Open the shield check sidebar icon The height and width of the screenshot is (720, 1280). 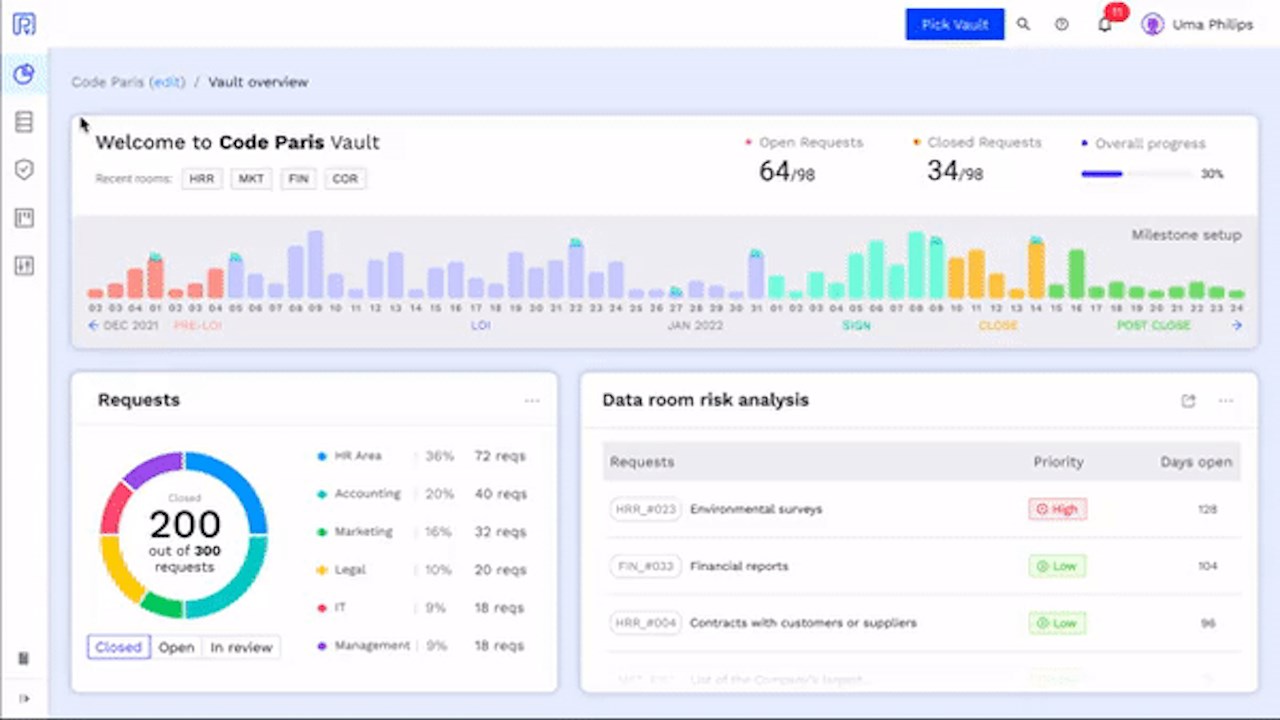click(24, 170)
